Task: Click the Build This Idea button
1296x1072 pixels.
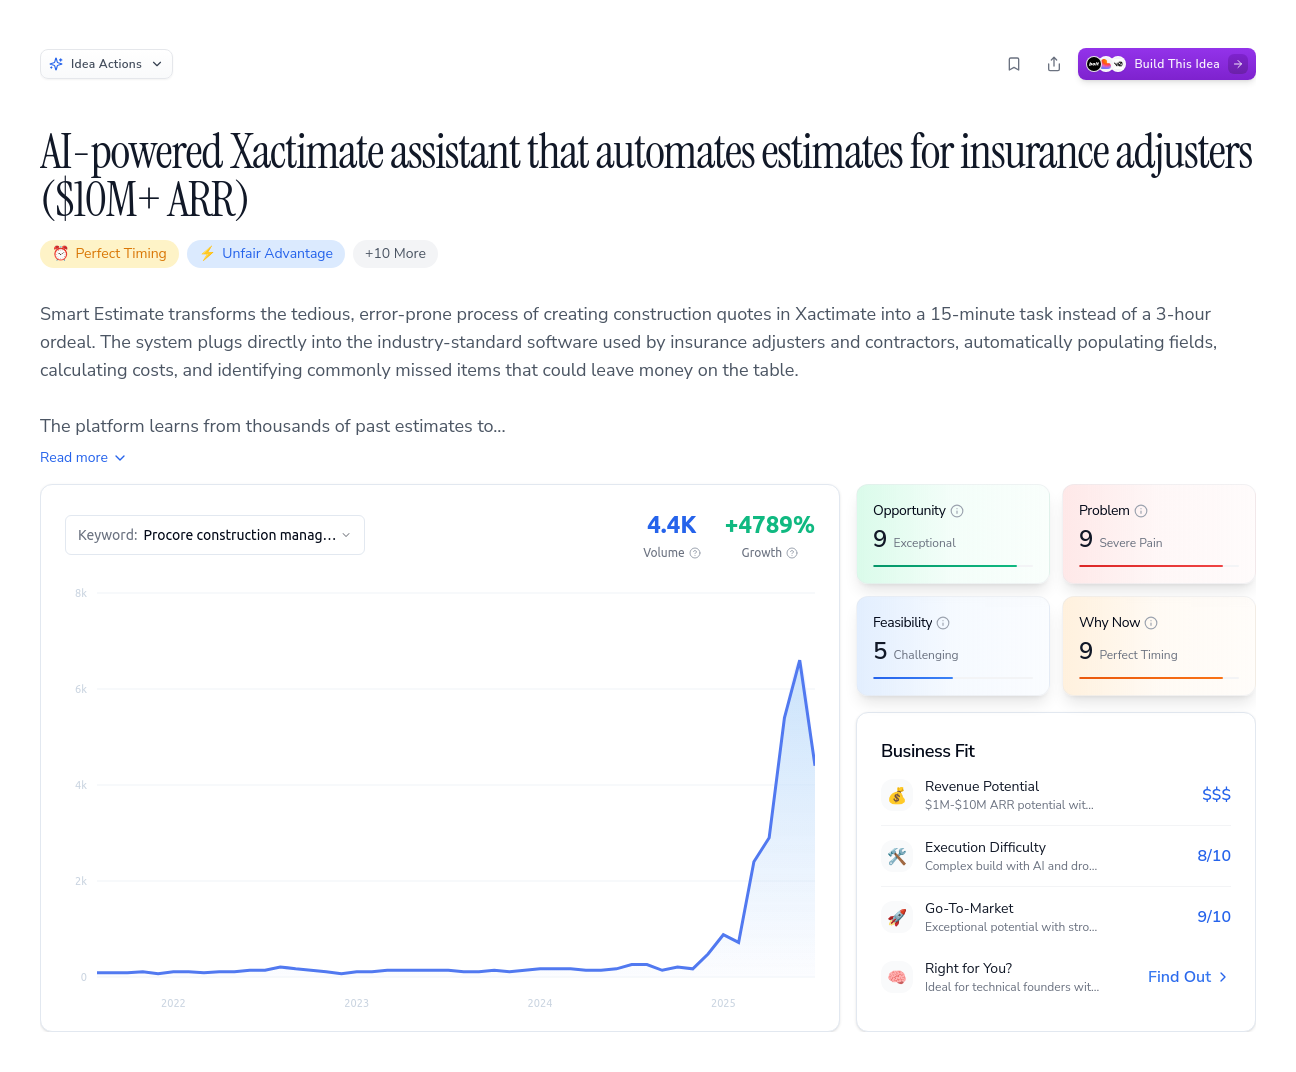Action: (x=1166, y=64)
